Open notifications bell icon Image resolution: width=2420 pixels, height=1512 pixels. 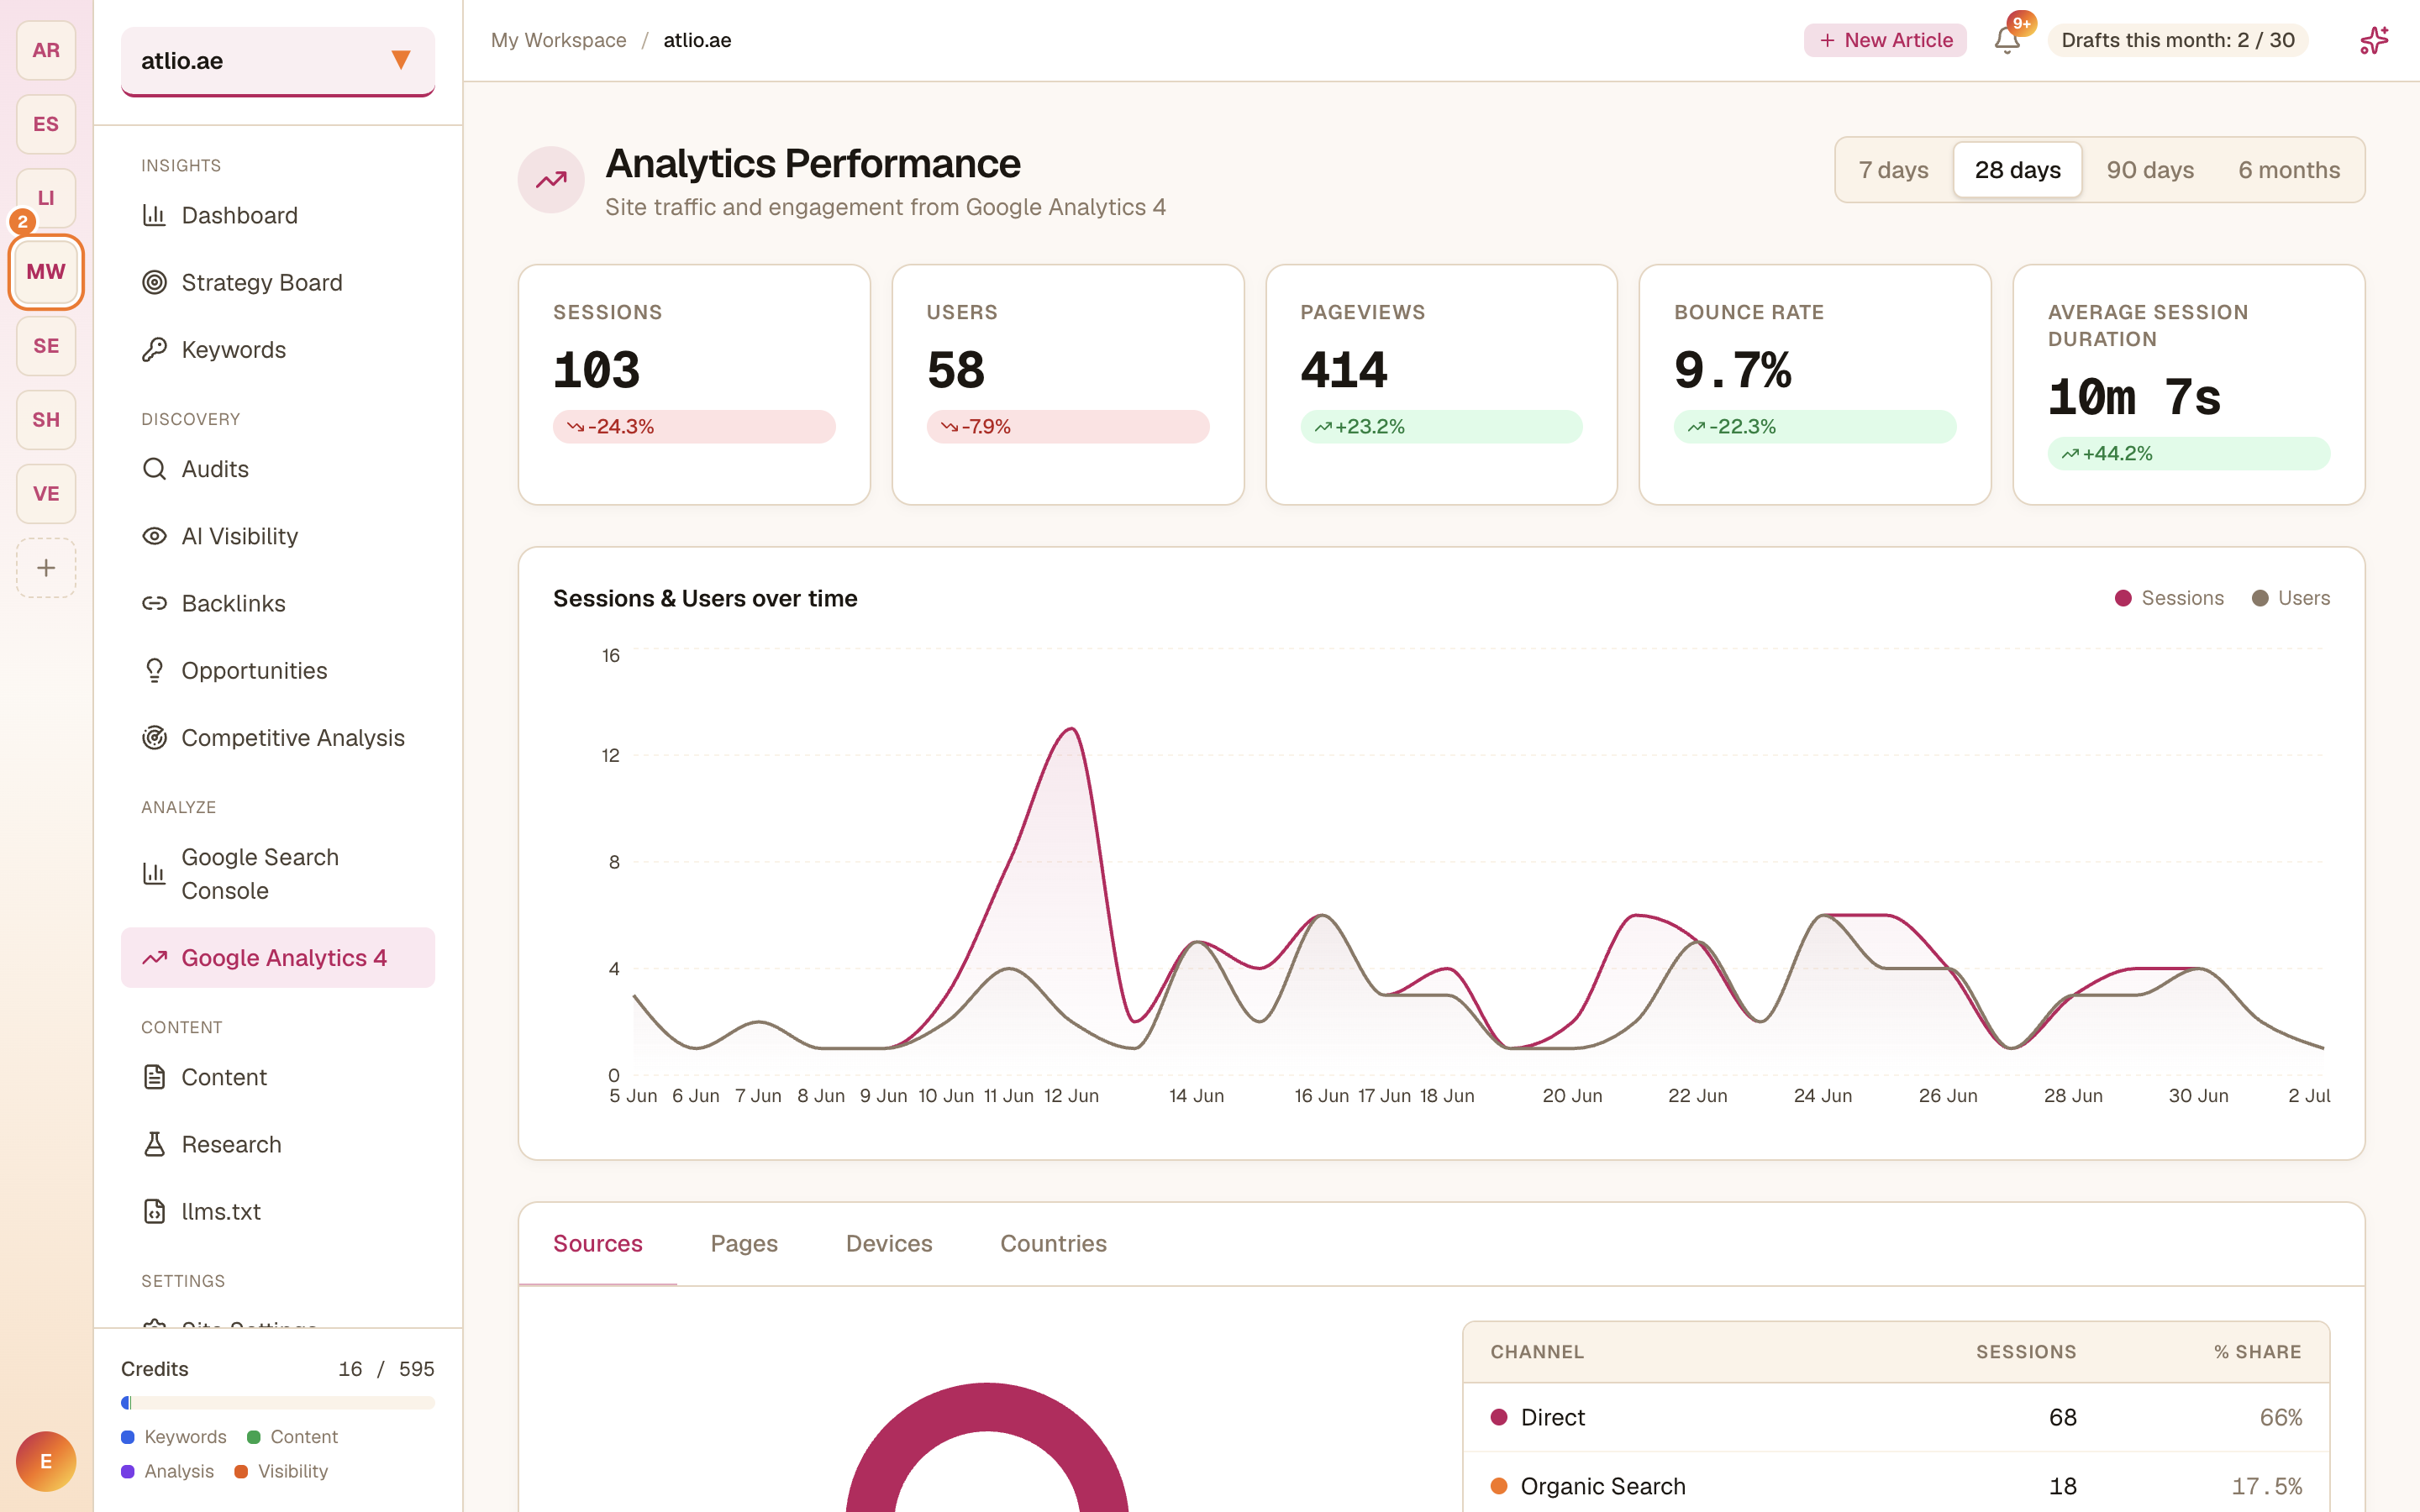[2007, 40]
